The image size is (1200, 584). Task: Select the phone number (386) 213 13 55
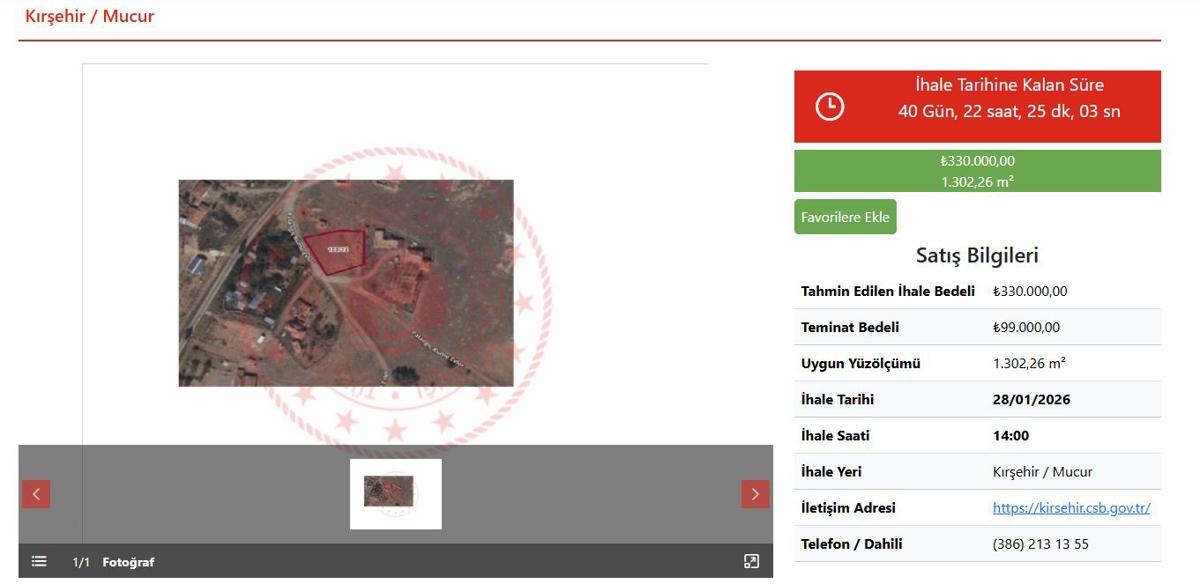point(1040,544)
